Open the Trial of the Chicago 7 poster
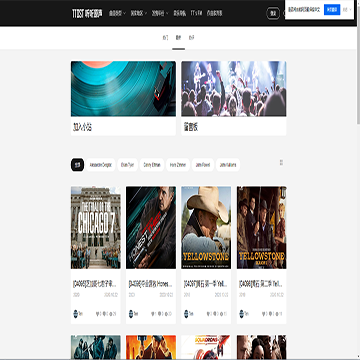 96,227
